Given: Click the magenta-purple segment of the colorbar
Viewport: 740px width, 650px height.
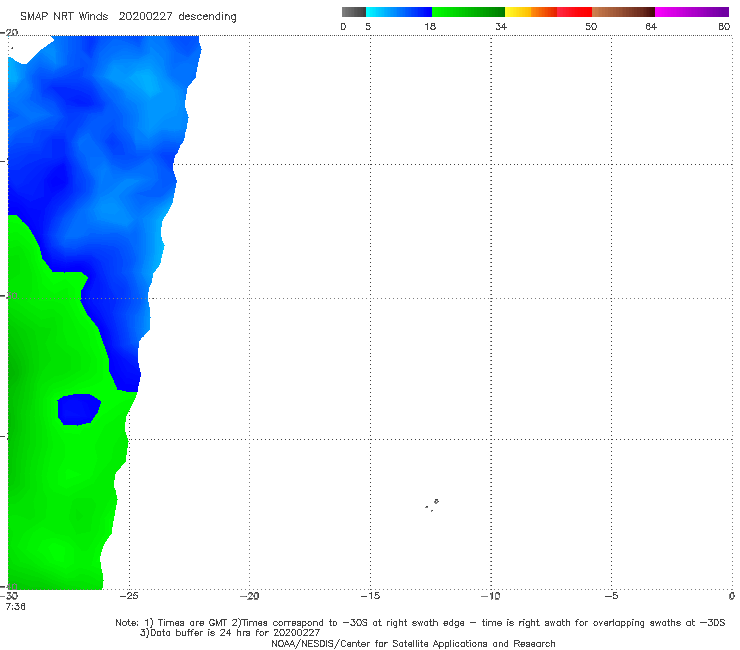Looking at the screenshot, I should point(692,12).
